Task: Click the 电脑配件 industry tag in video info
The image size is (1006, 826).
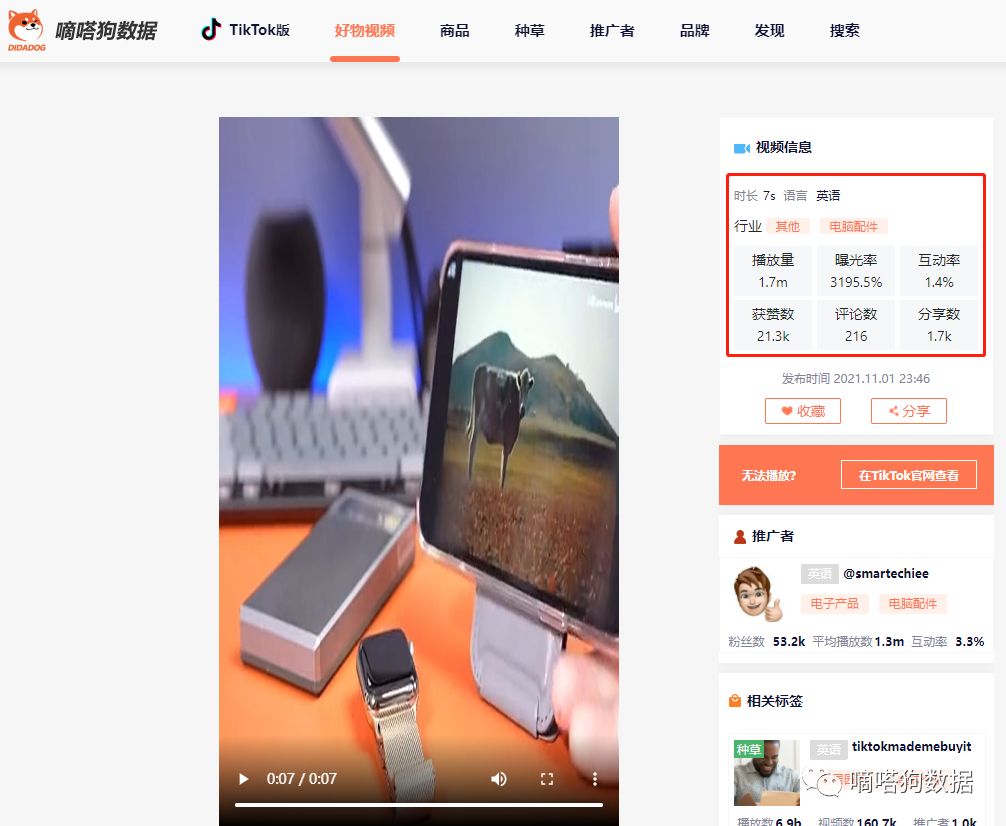Action: click(x=854, y=227)
